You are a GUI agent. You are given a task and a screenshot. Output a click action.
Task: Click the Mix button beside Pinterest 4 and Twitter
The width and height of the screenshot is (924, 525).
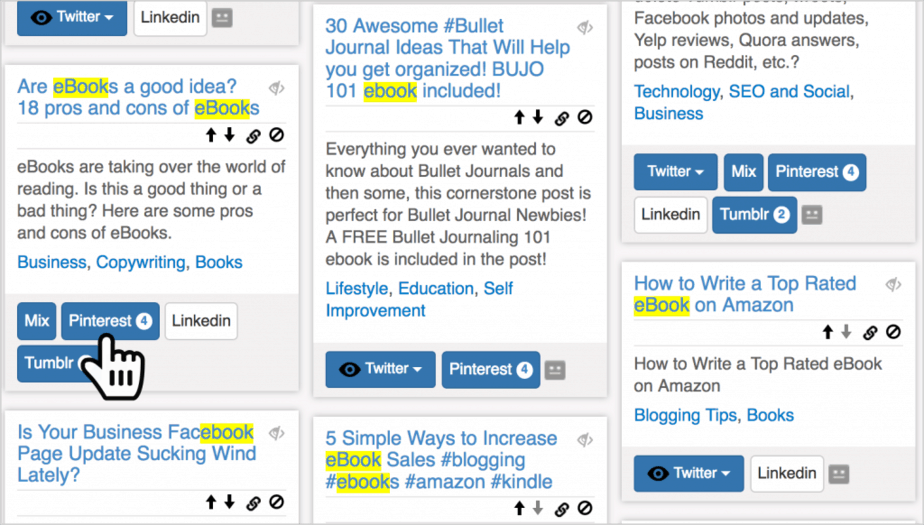coord(743,172)
